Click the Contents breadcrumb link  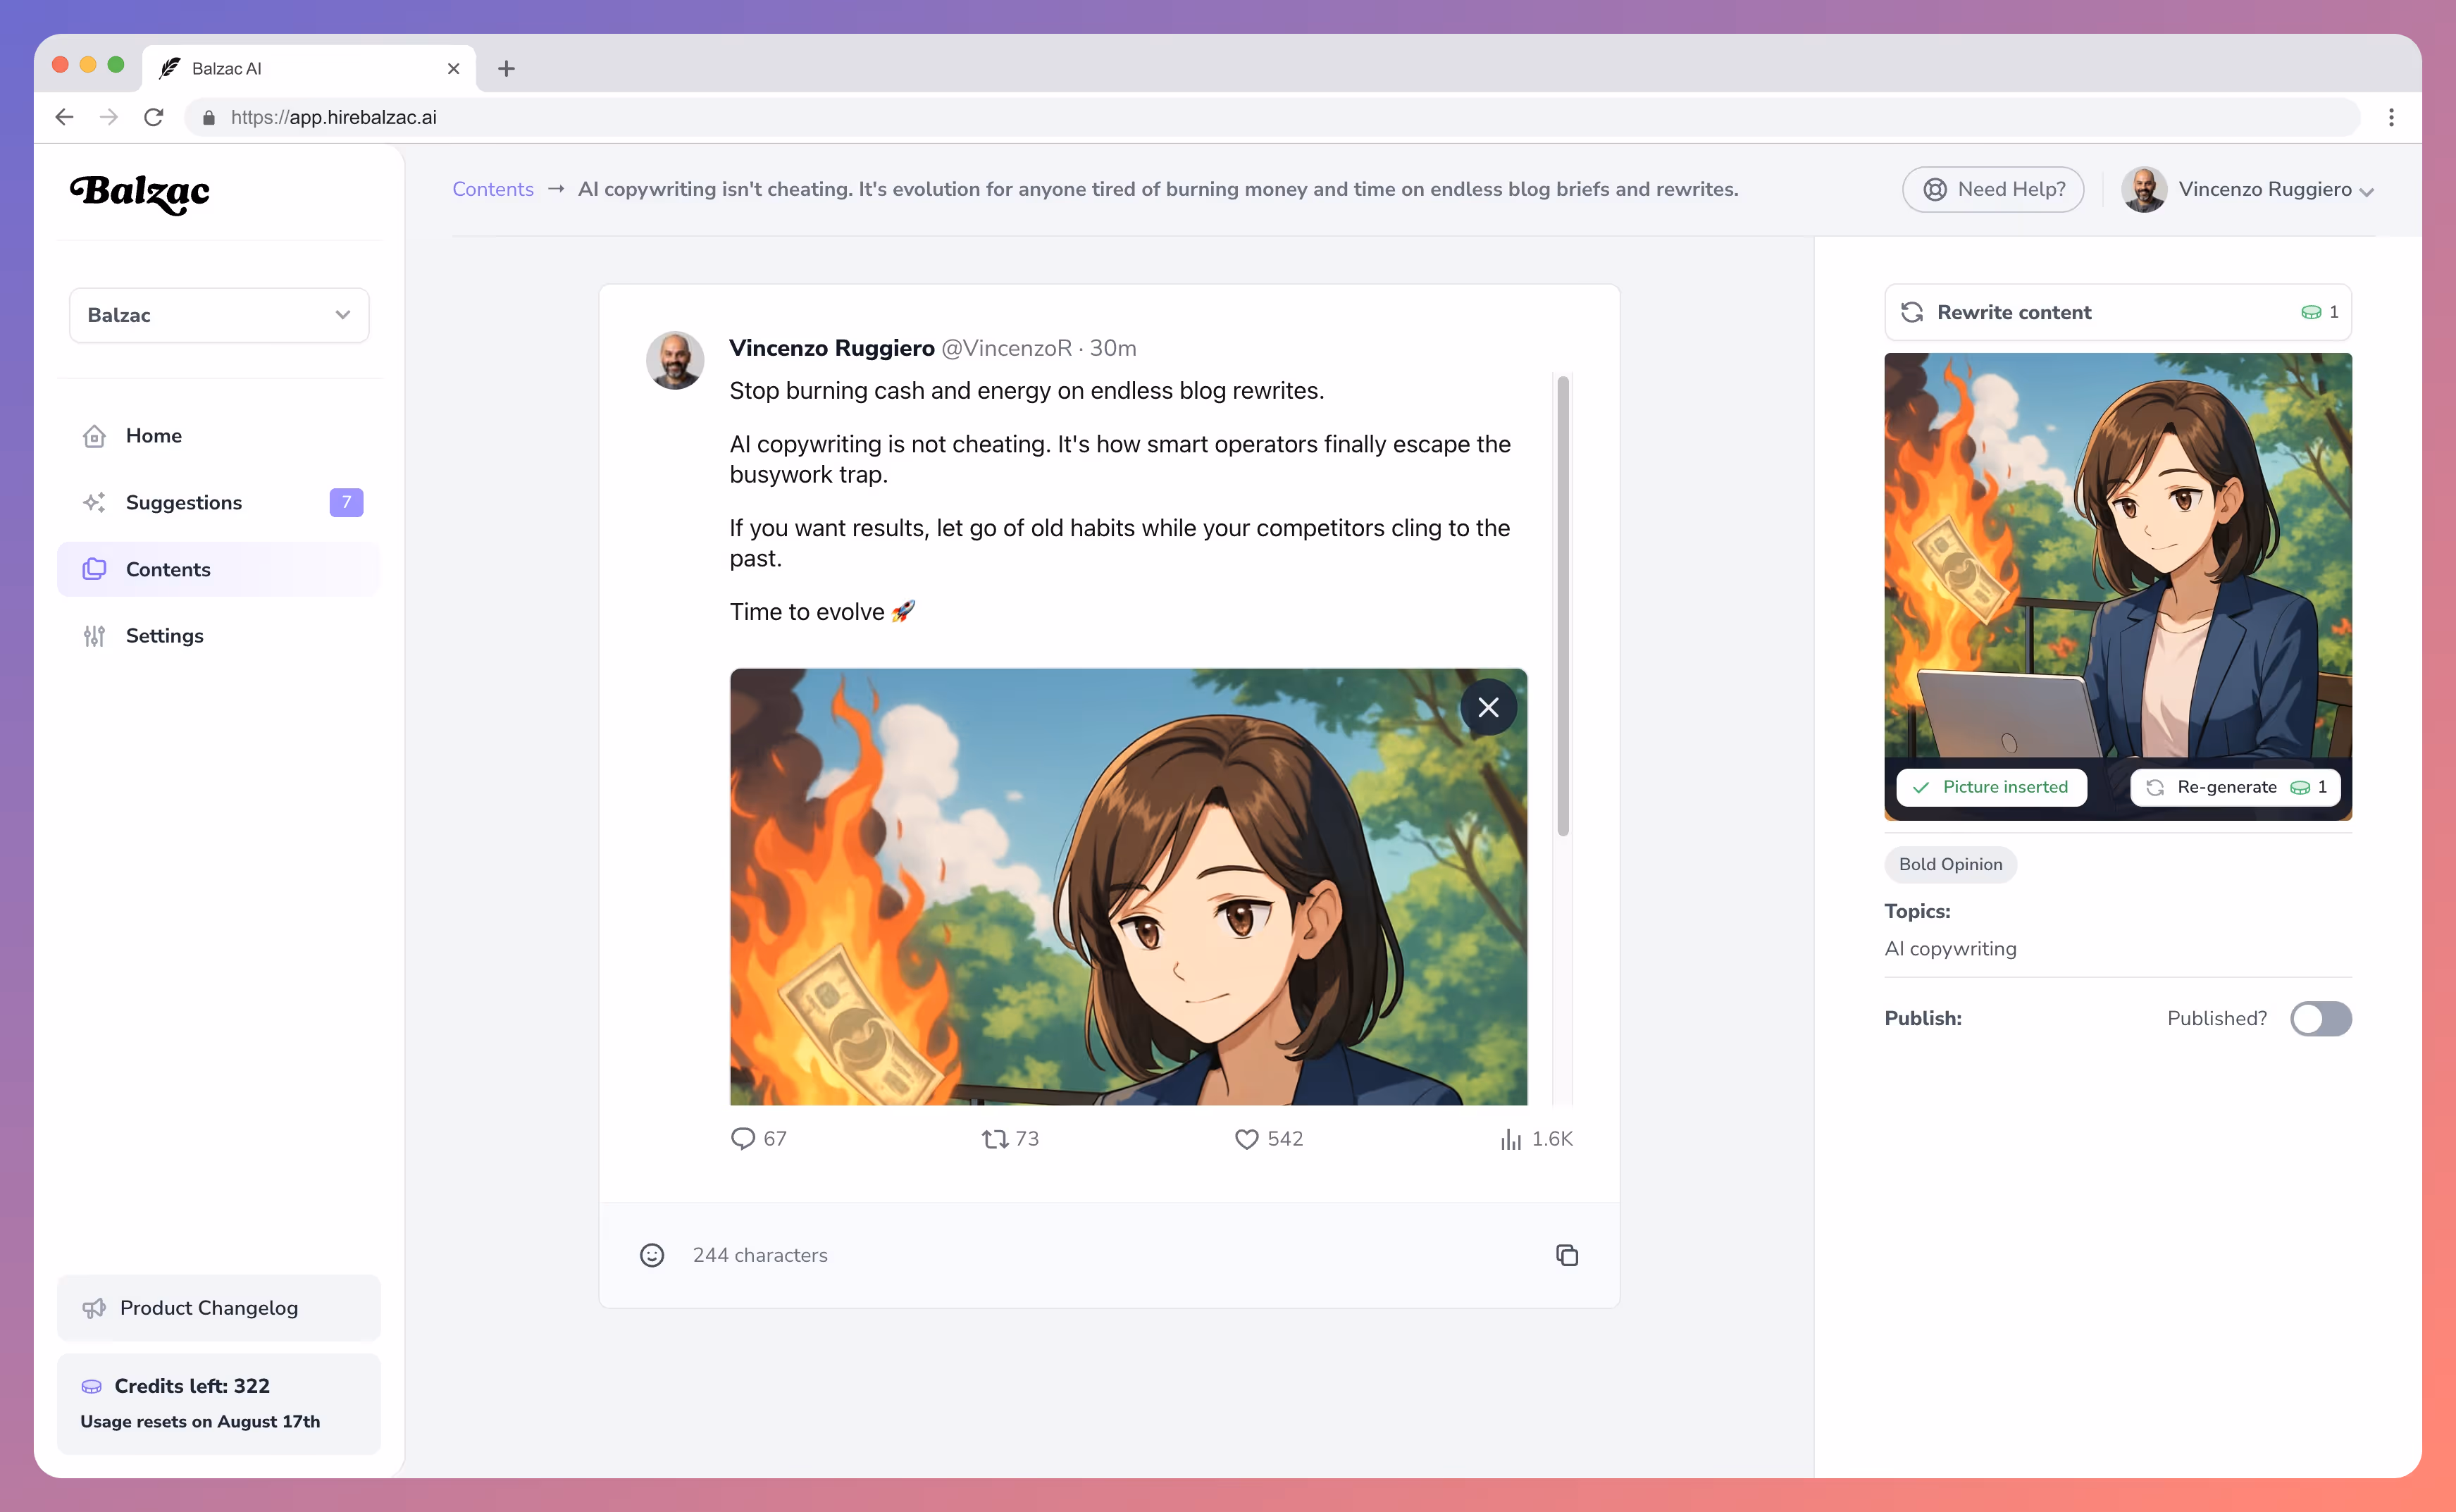pos(493,189)
